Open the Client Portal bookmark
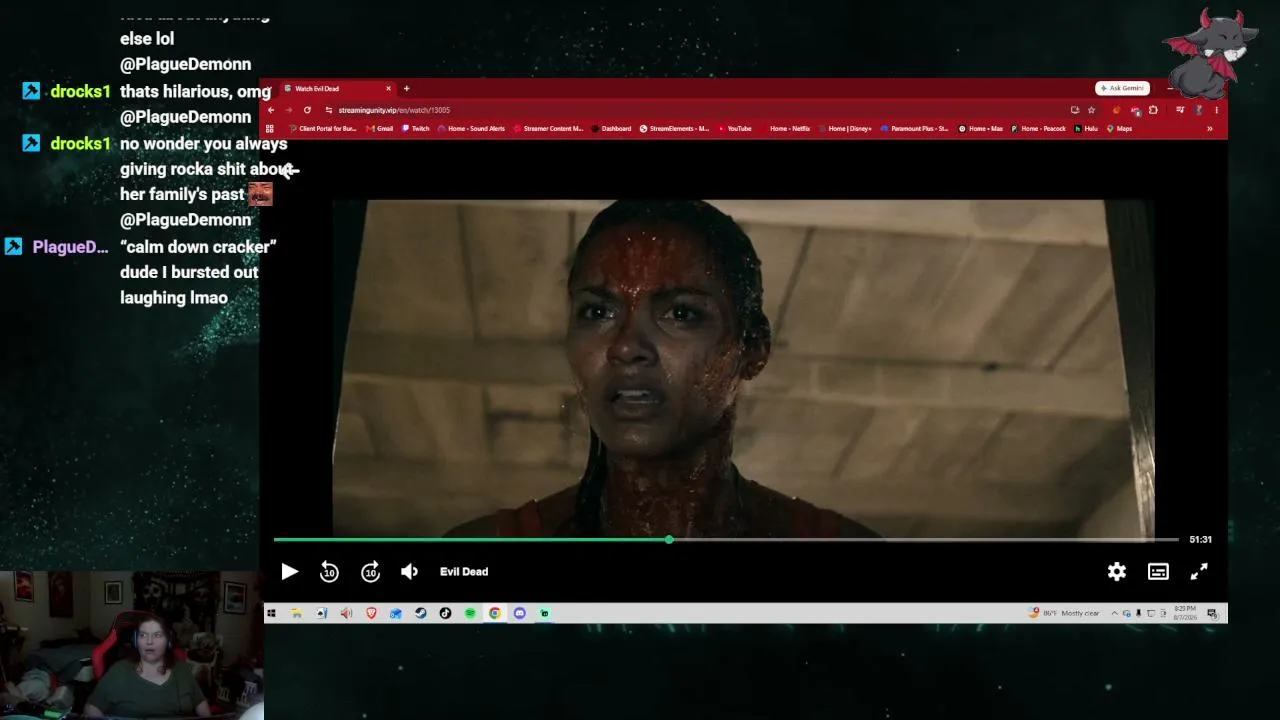Viewport: 1280px width, 720px height. coord(322,129)
